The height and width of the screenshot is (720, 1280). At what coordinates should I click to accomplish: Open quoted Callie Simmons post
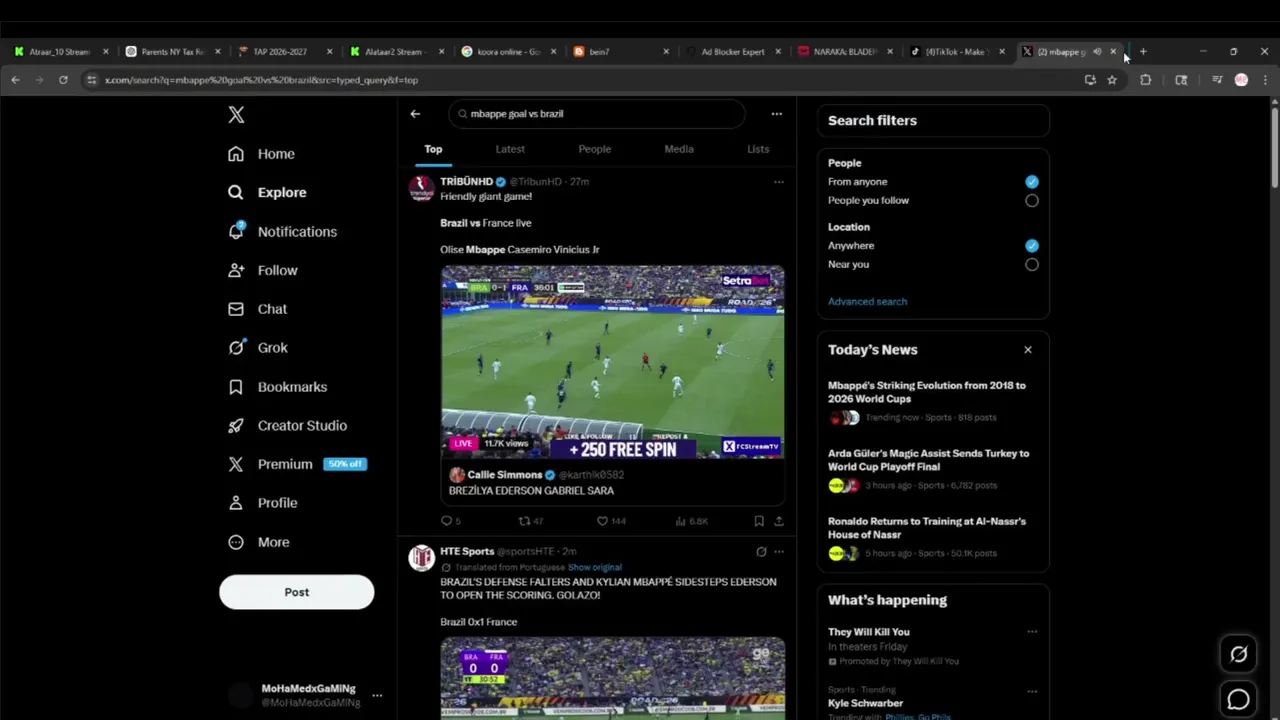coord(613,483)
